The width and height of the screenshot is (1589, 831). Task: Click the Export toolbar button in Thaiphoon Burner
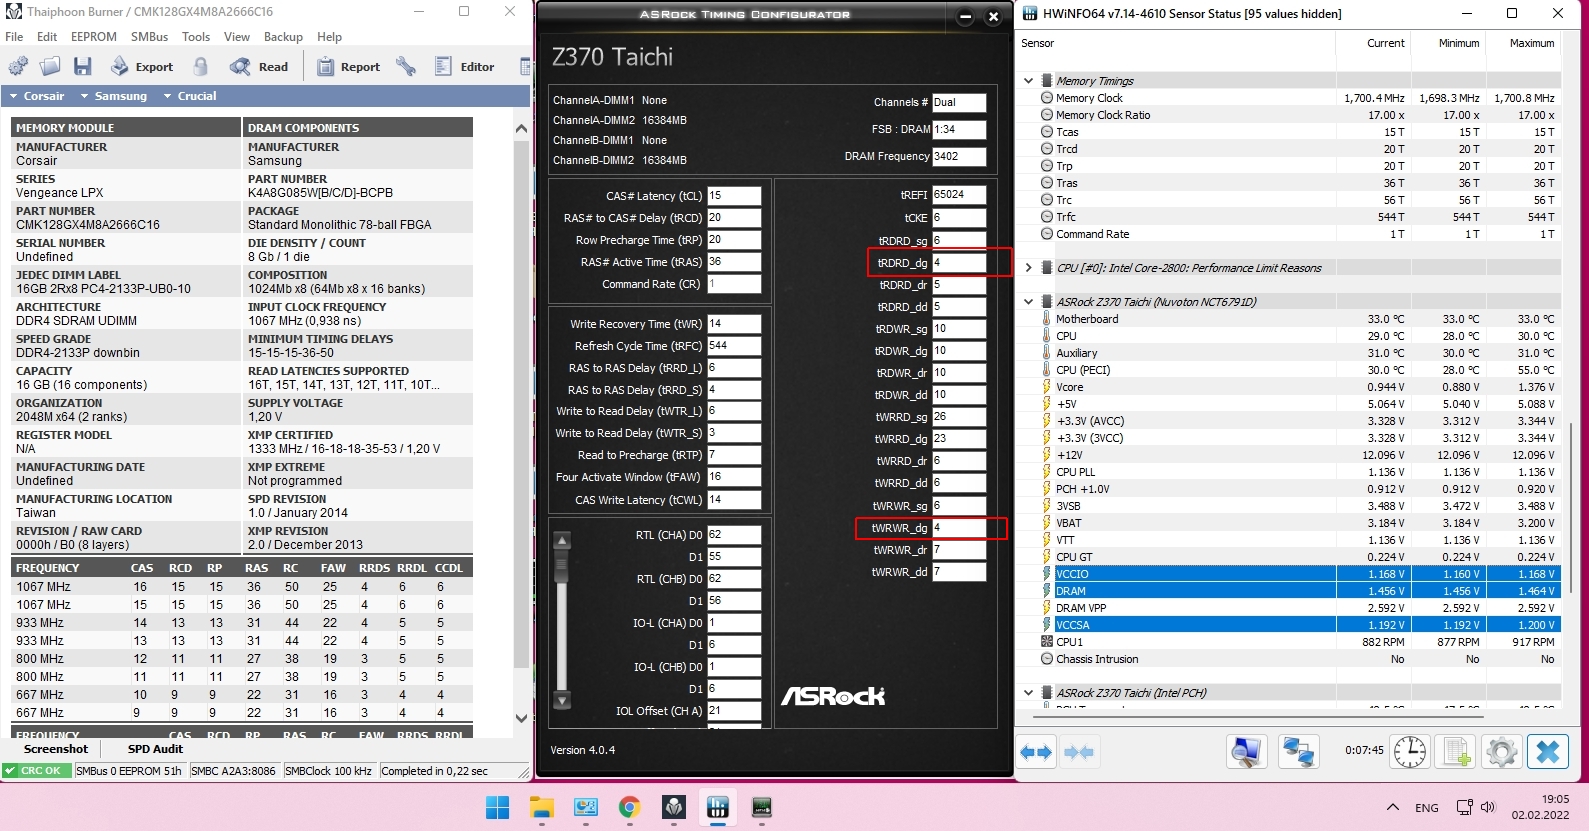tap(141, 67)
